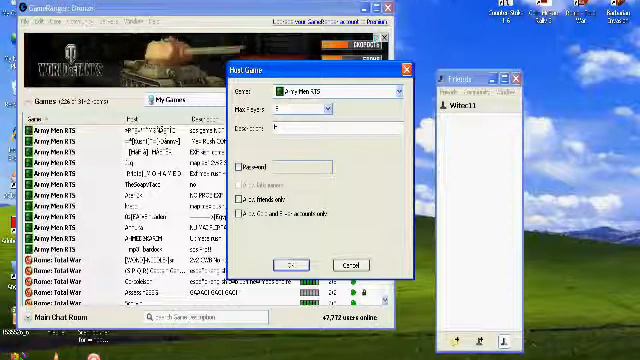Select the row hosted by TheSoapyTaco

(124, 184)
